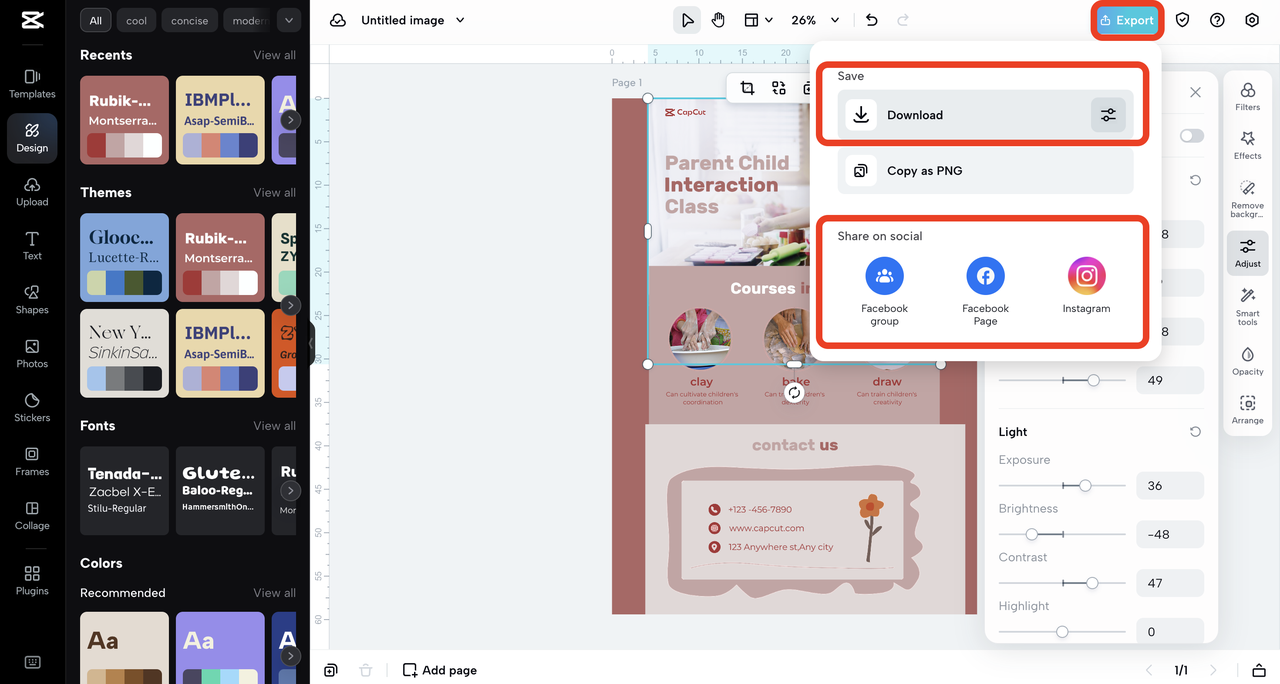This screenshot has height=684, width=1280.
Task: Open the Arrange panel
Action: coord(1247,410)
